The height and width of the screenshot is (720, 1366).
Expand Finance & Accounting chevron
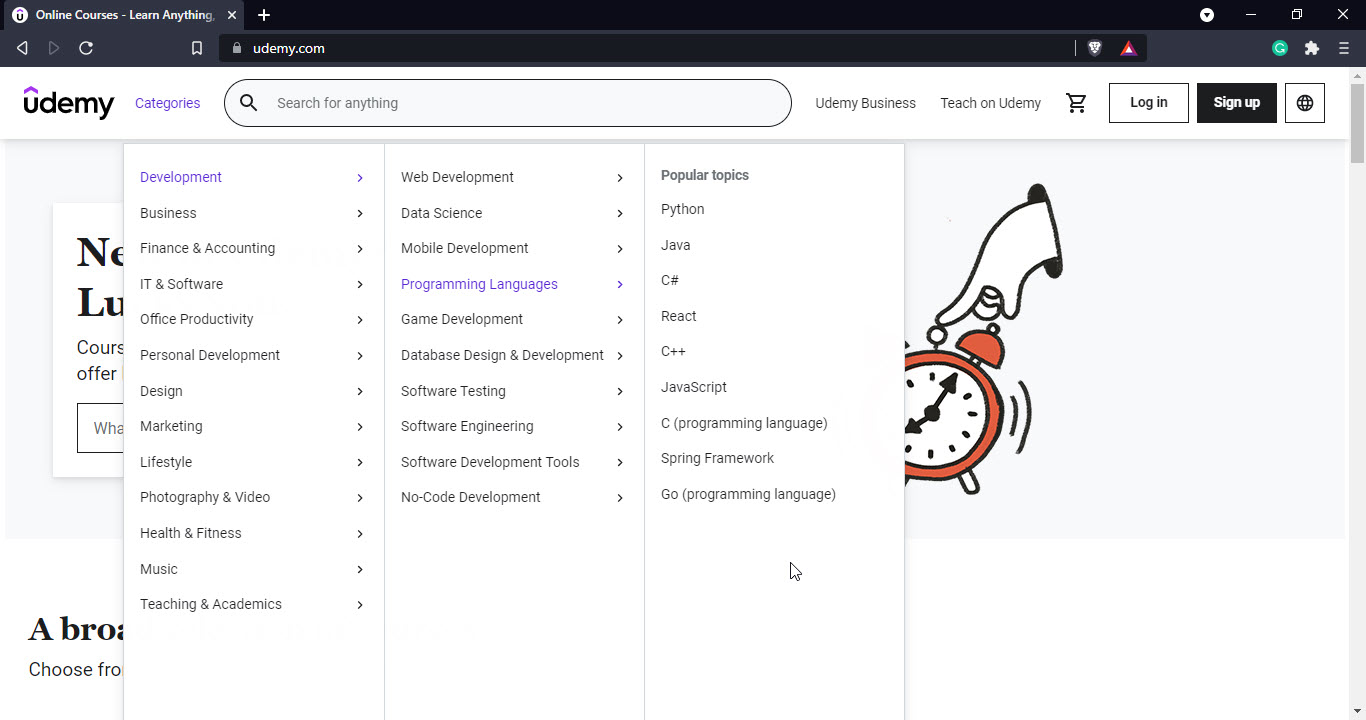click(360, 249)
